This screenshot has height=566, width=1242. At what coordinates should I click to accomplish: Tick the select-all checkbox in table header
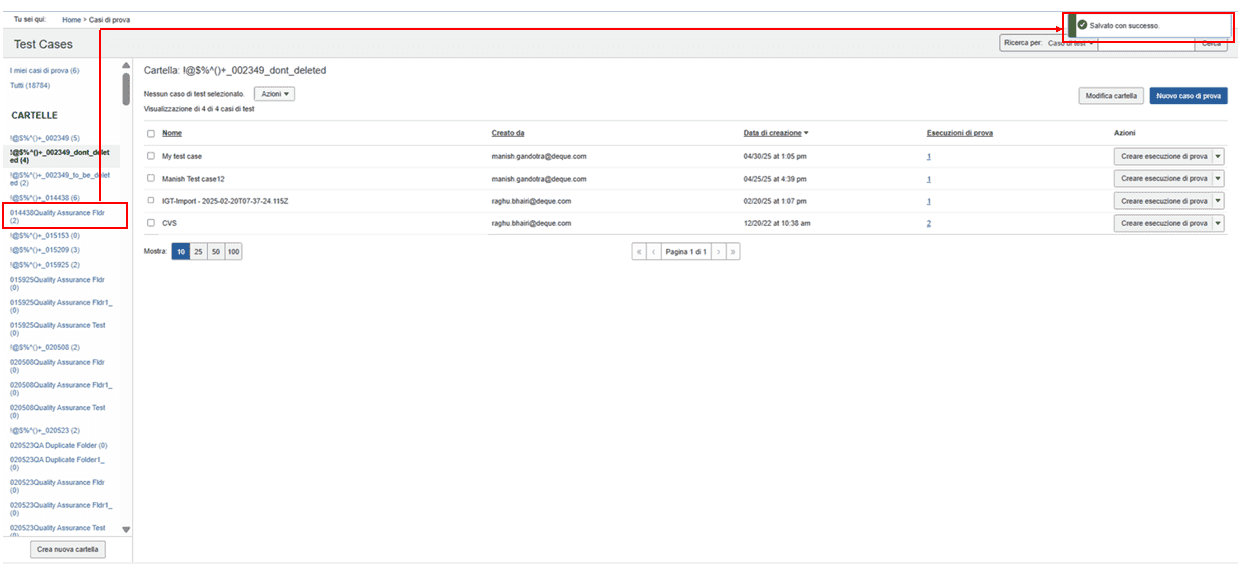(151, 133)
